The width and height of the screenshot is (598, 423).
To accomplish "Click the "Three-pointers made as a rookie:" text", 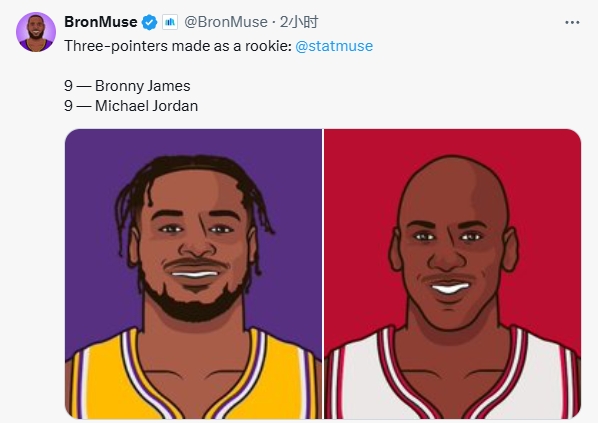I will pos(178,46).
